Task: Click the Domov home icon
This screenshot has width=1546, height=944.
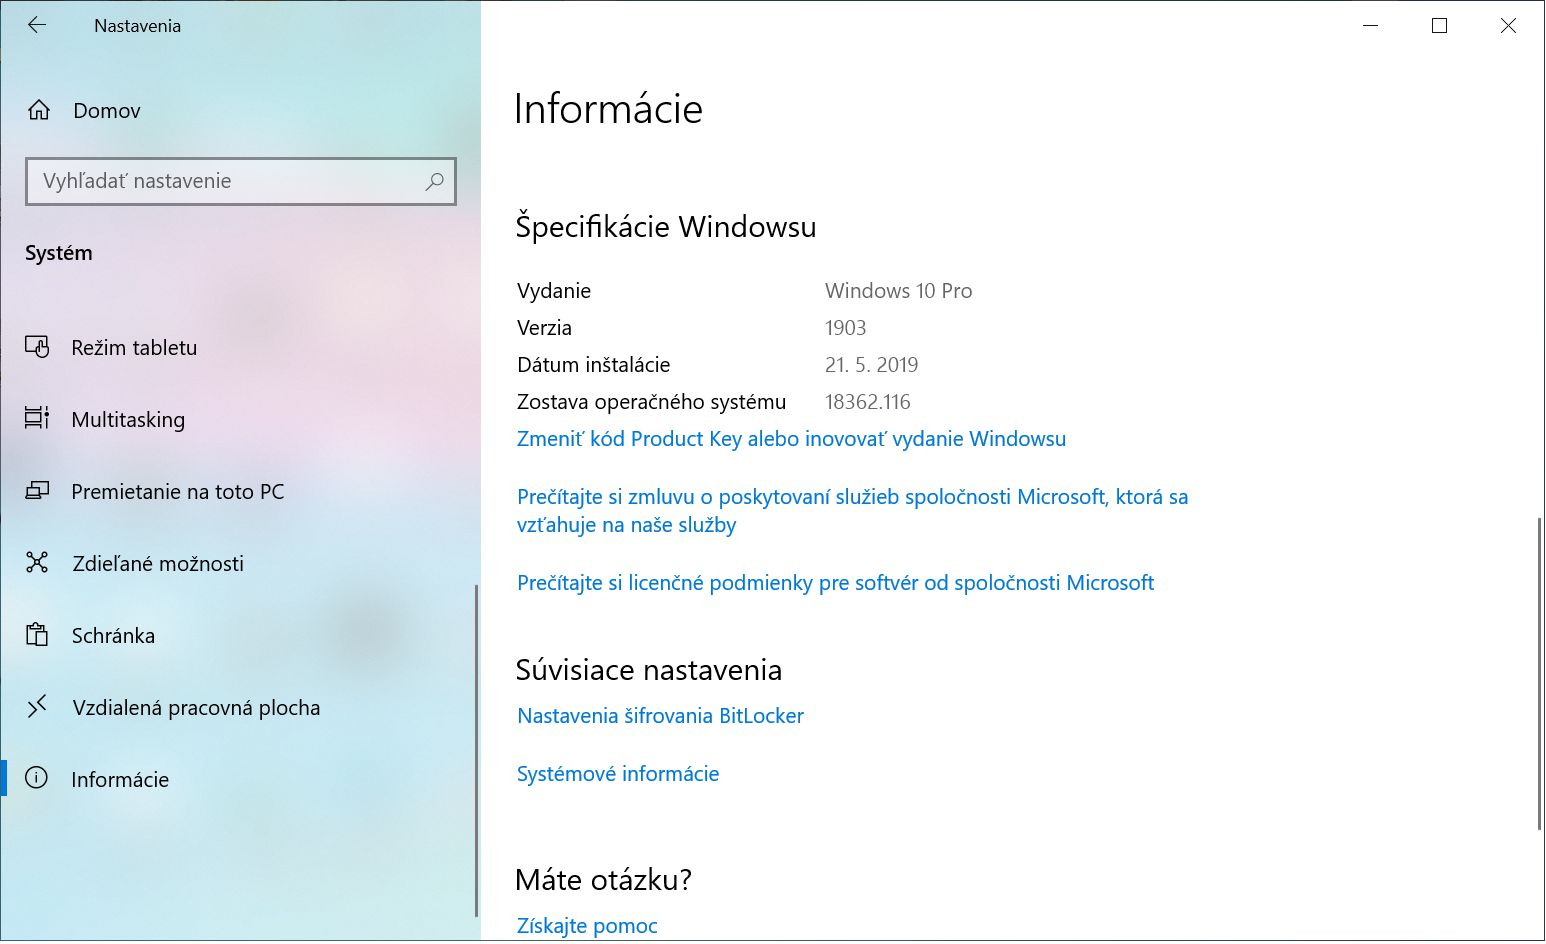Action: coord(38,110)
